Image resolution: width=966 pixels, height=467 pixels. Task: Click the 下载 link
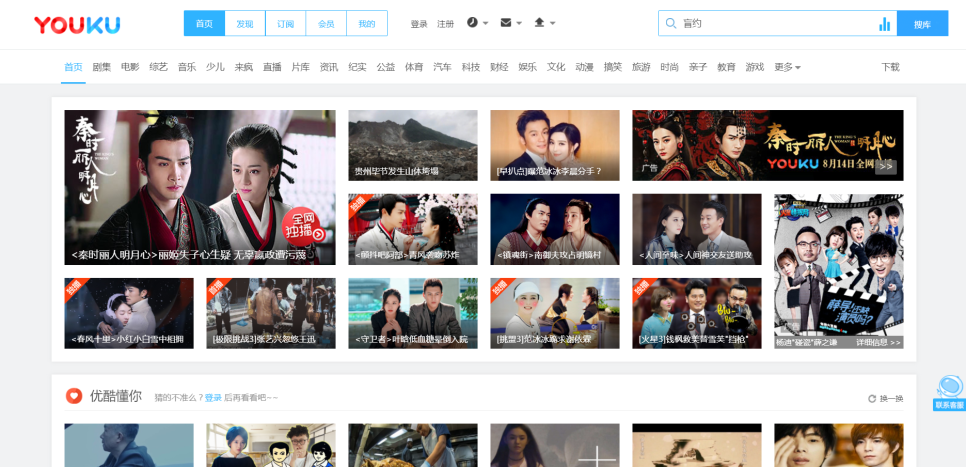click(x=890, y=67)
